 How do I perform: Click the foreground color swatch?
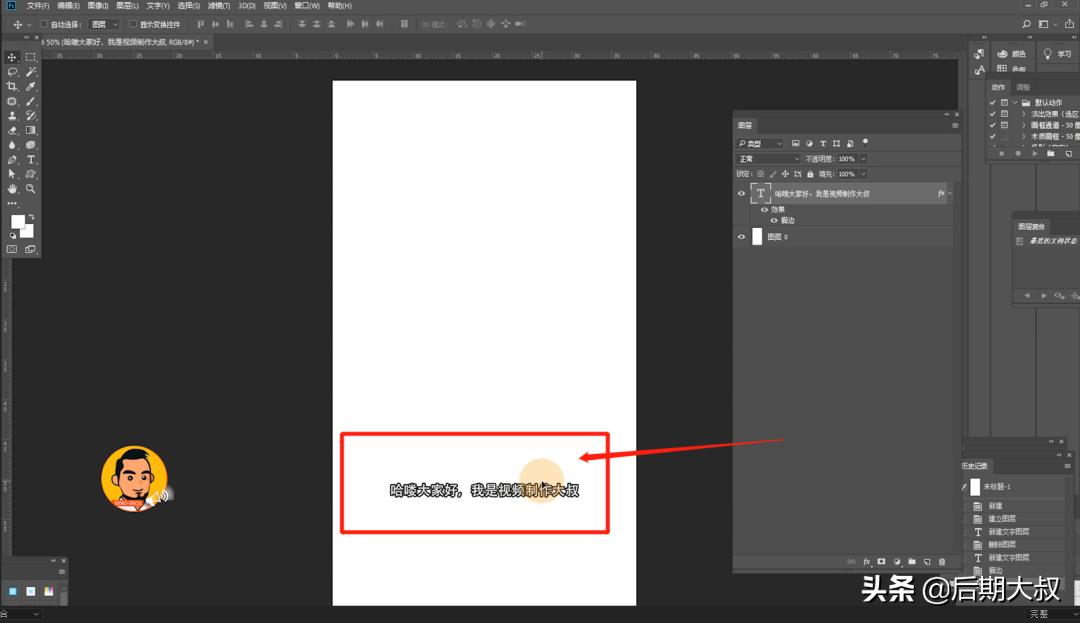18,222
